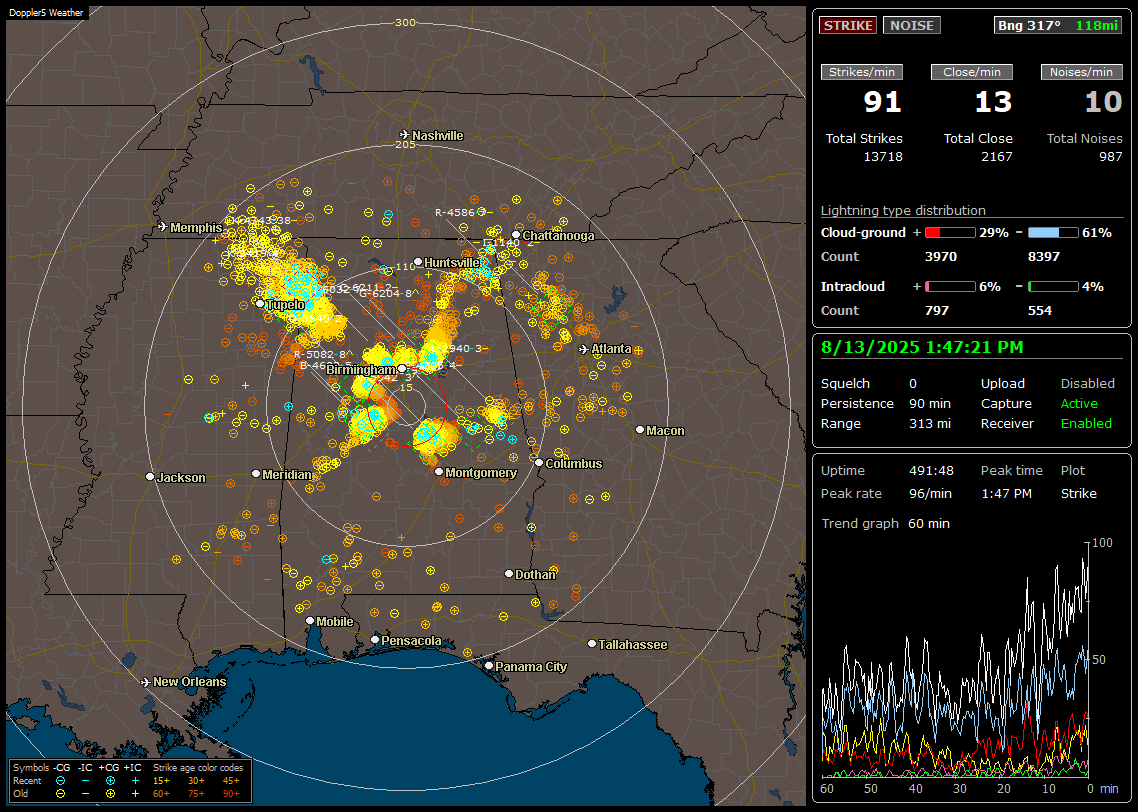Viewport: 1138px width, 812px height.
Task: Click the Macon city dot
Action: coord(639,430)
